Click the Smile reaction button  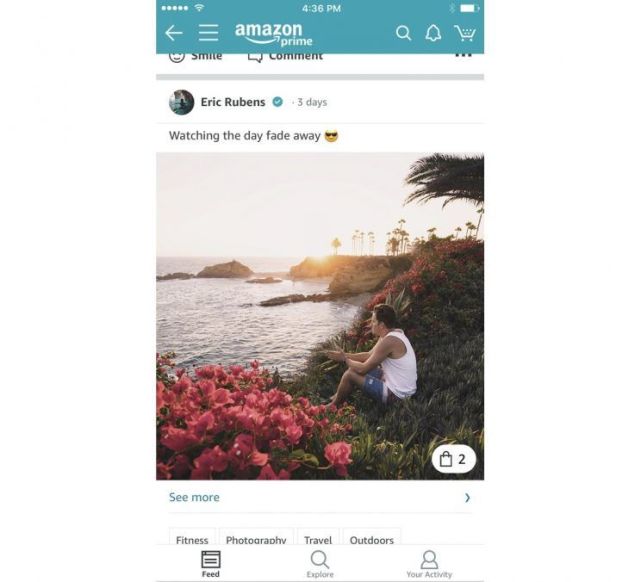point(195,56)
